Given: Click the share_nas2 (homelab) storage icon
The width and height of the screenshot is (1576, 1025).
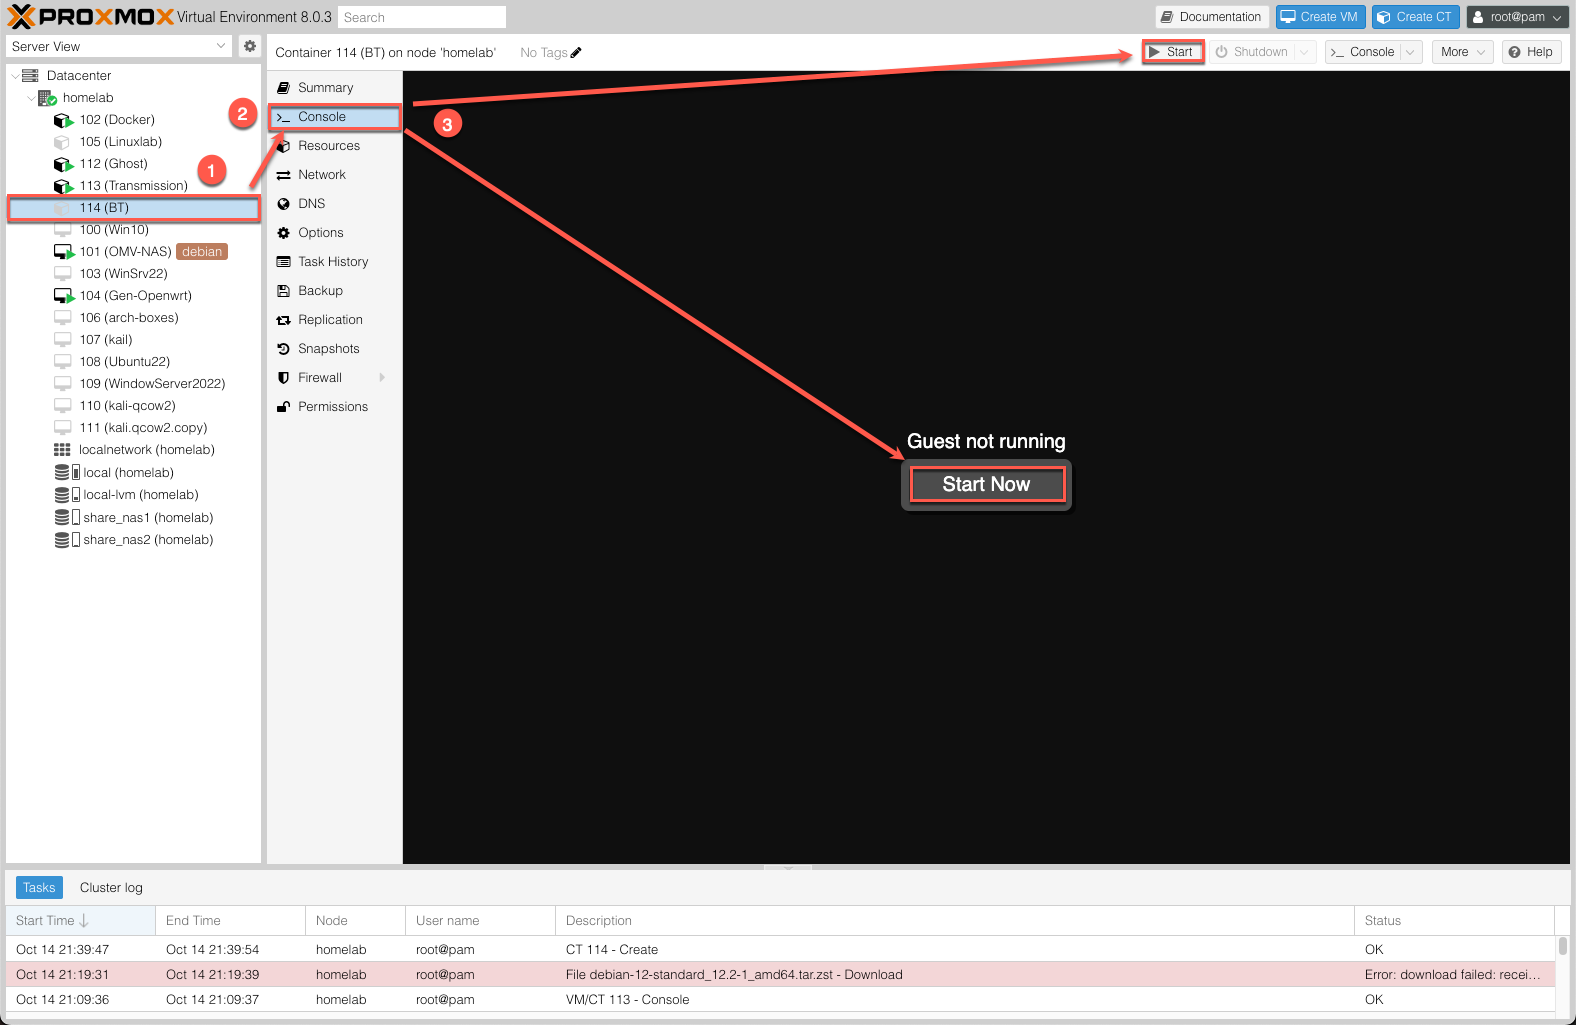Looking at the screenshot, I should coord(67,540).
